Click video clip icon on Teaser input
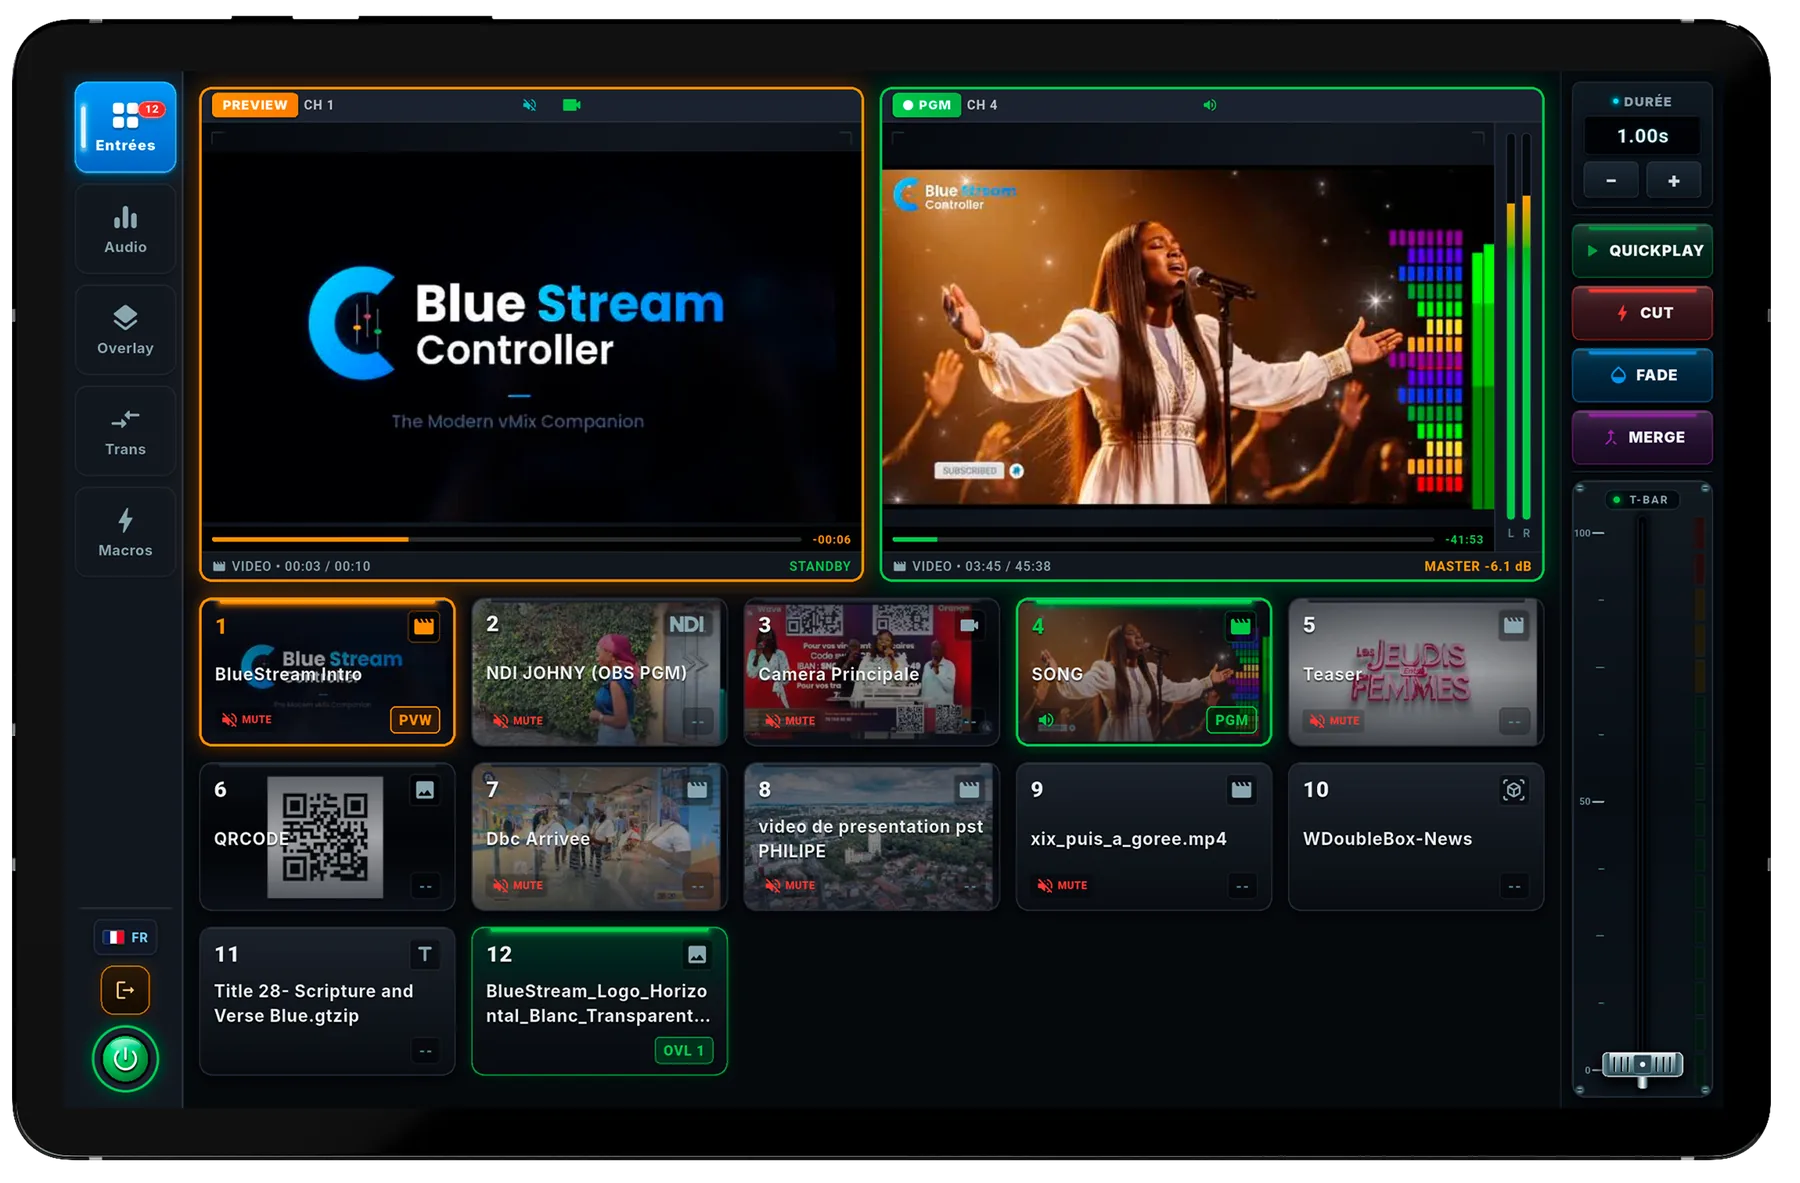Screen dimensions: 1800x1183 point(1513,625)
